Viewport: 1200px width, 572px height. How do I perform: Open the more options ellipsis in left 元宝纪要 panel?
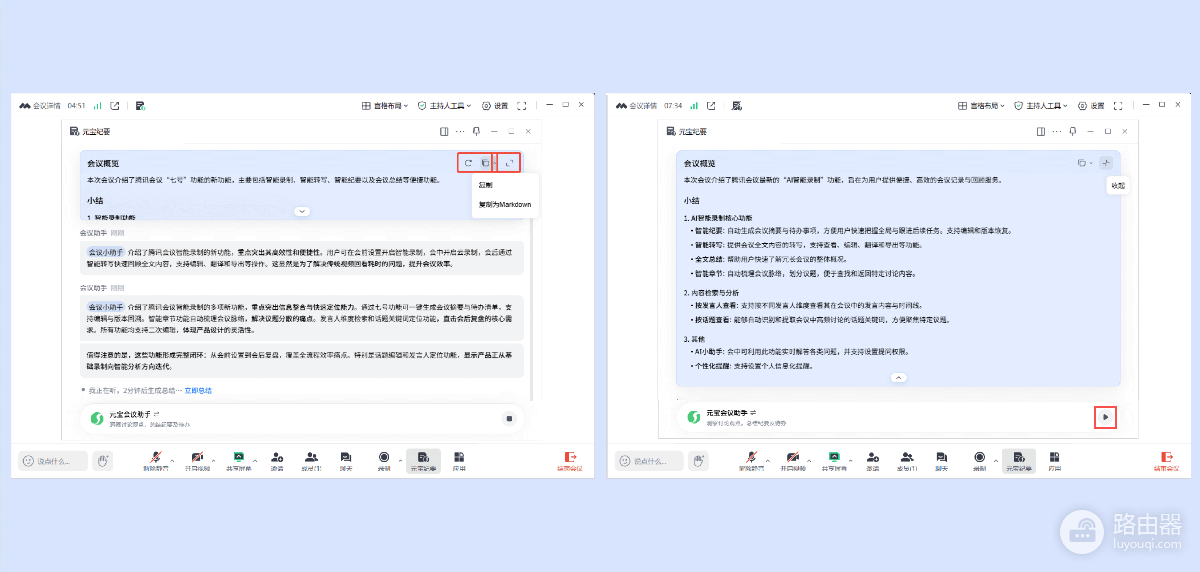click(460, 131)
